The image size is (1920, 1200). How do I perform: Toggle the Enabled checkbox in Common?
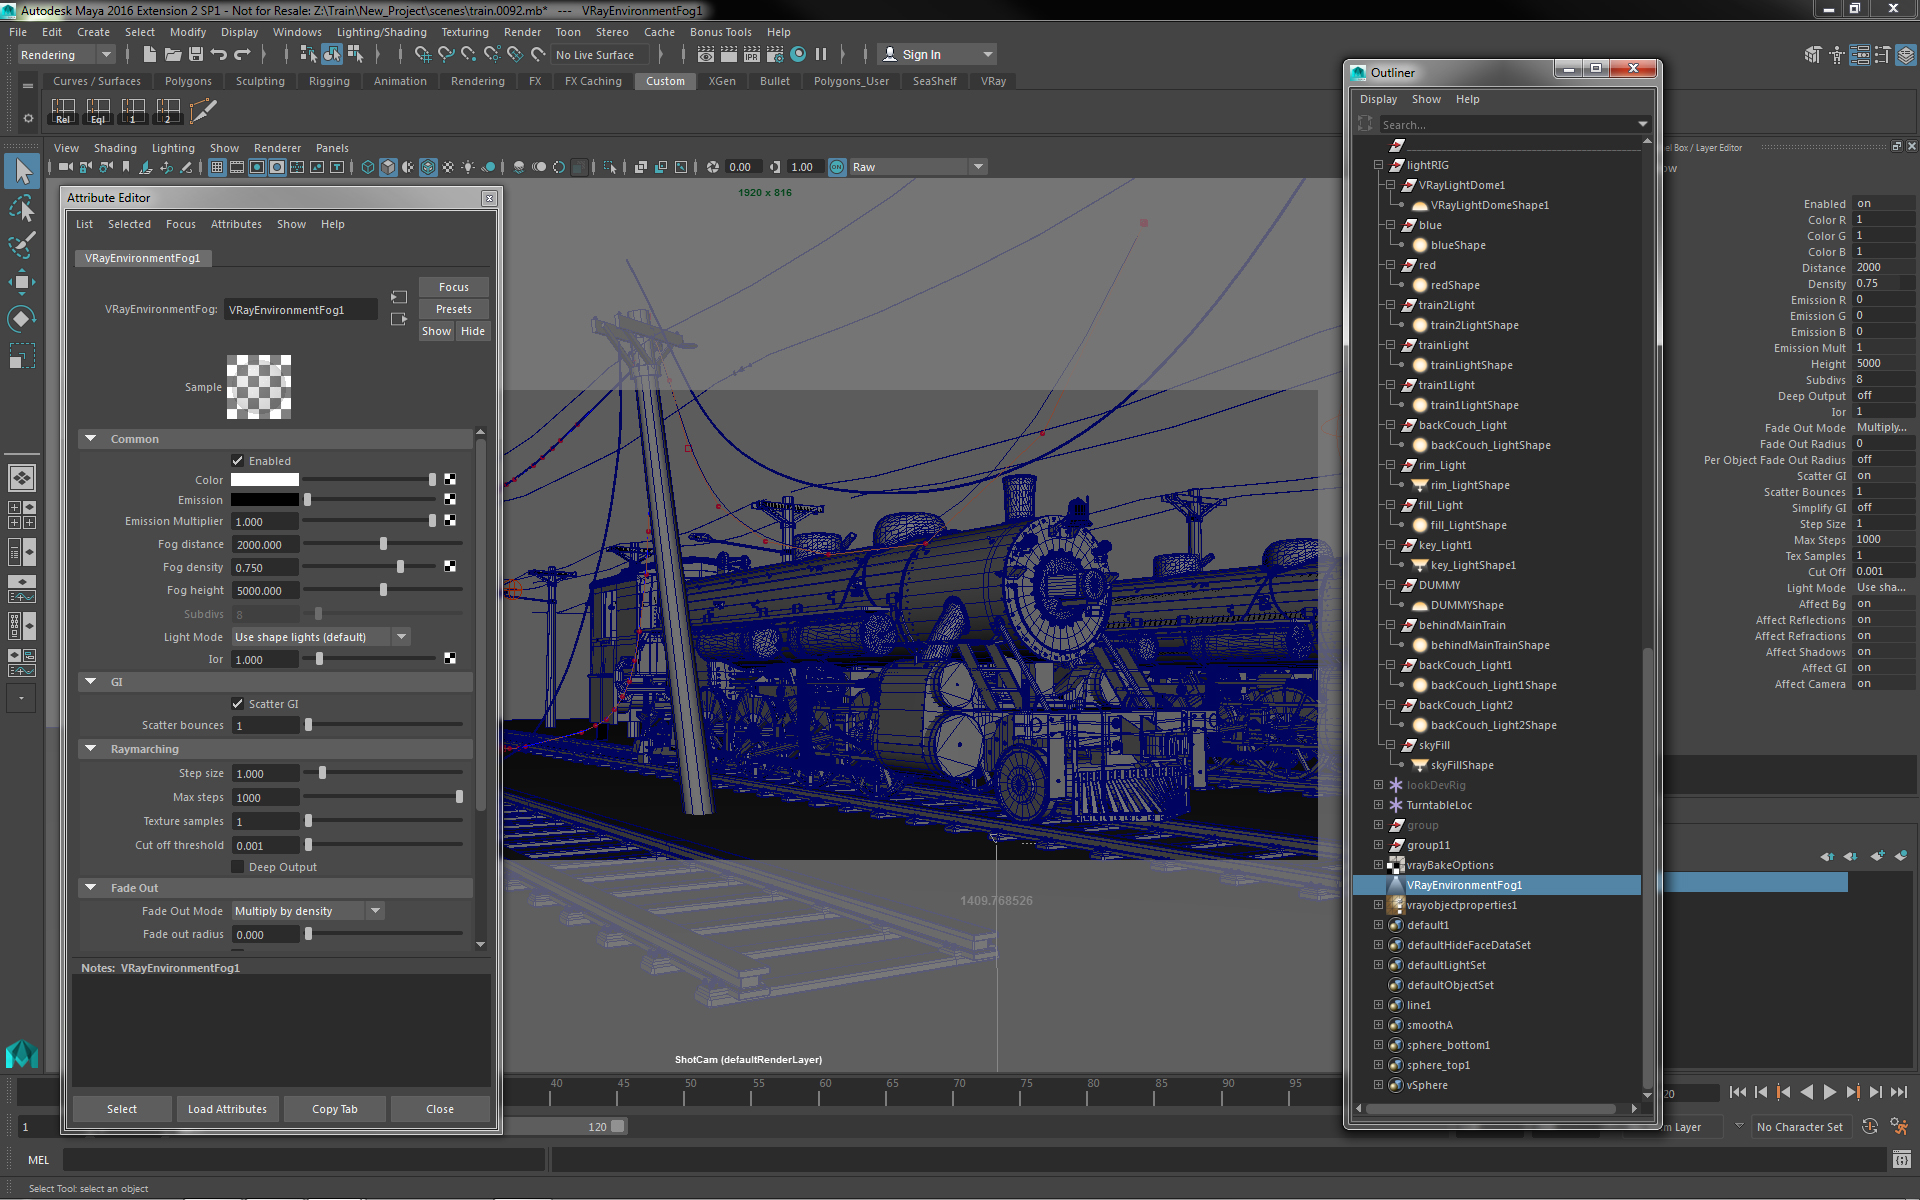pos(238,461)
